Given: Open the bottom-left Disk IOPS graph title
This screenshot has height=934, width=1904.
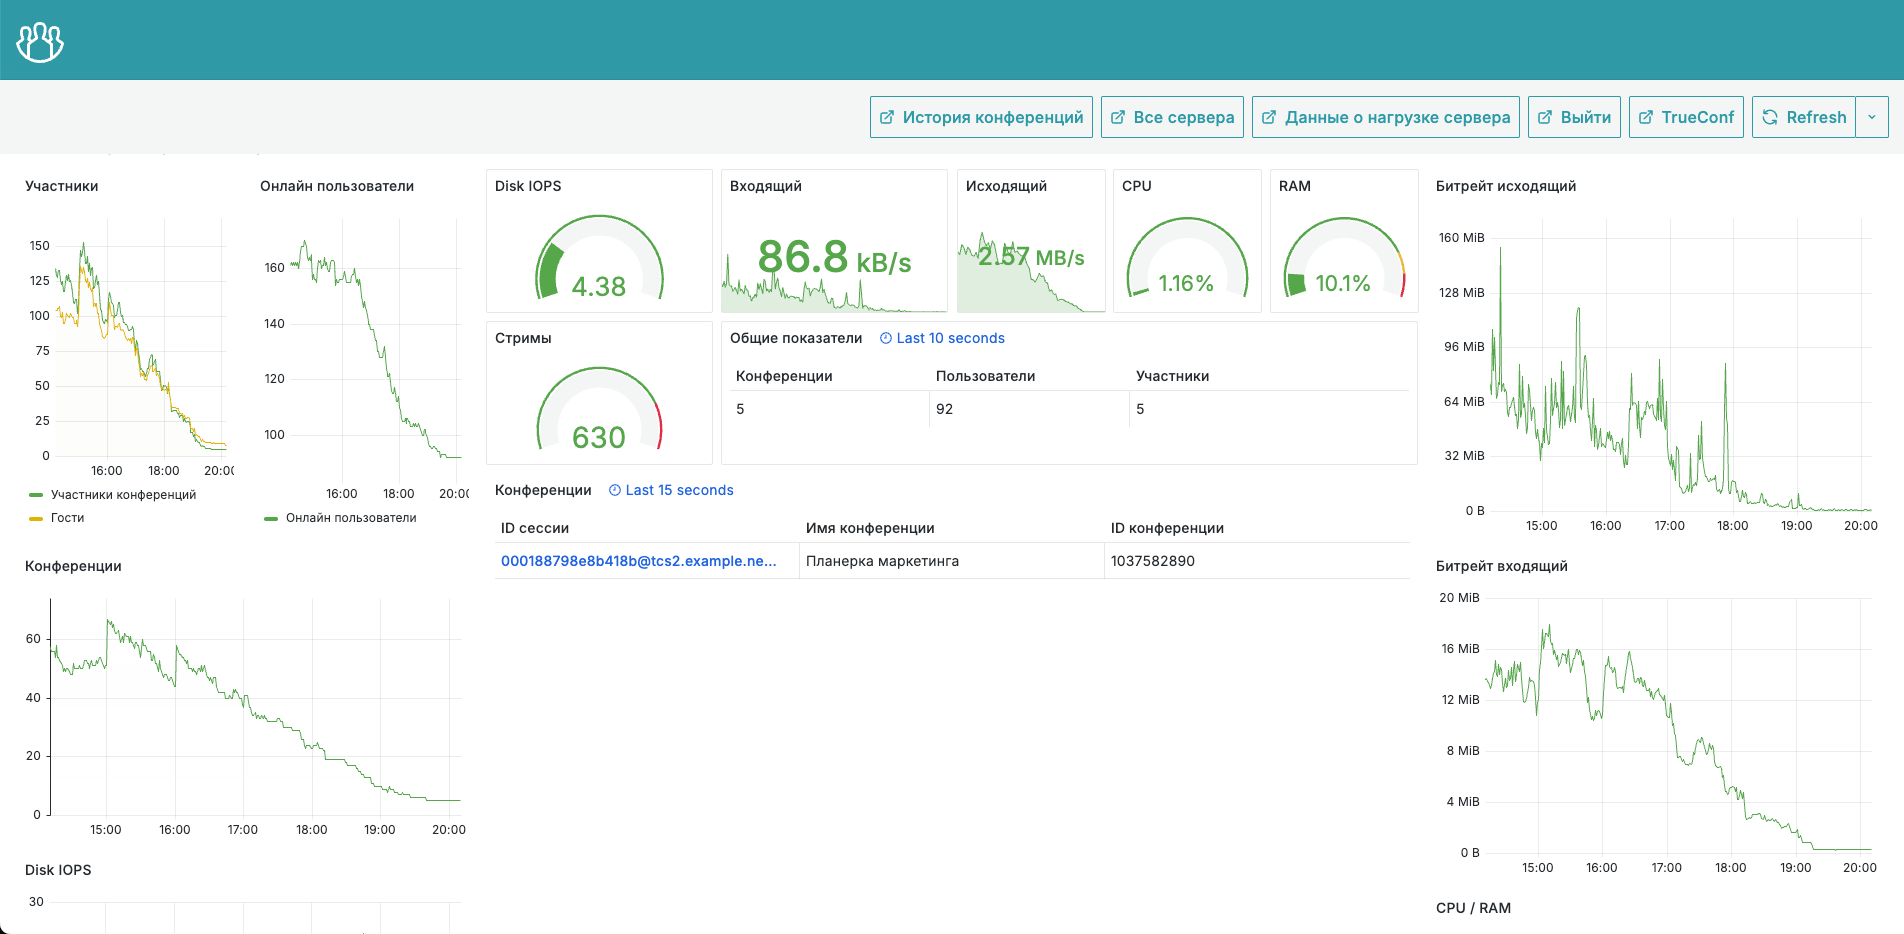Looking at the screenshot, I should pyautogui.click(x=58, y=870).
